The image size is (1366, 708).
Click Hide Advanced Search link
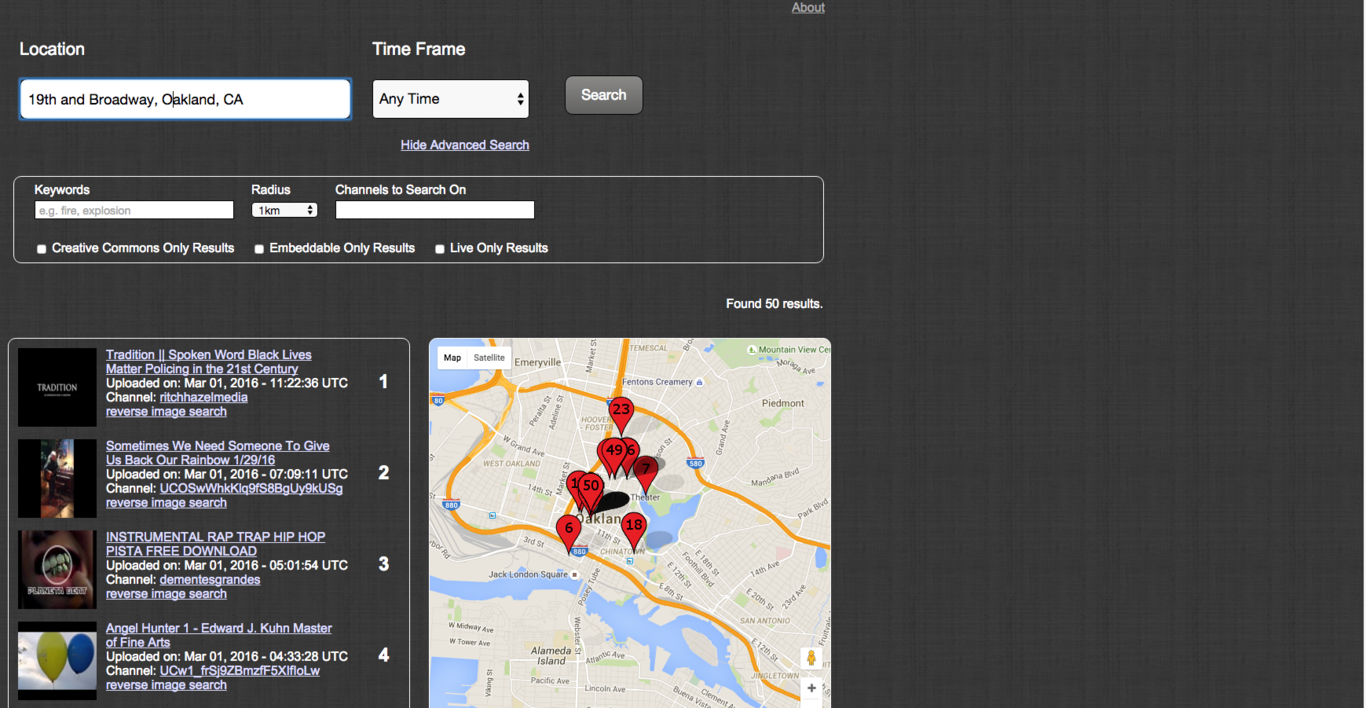(465, 145)
